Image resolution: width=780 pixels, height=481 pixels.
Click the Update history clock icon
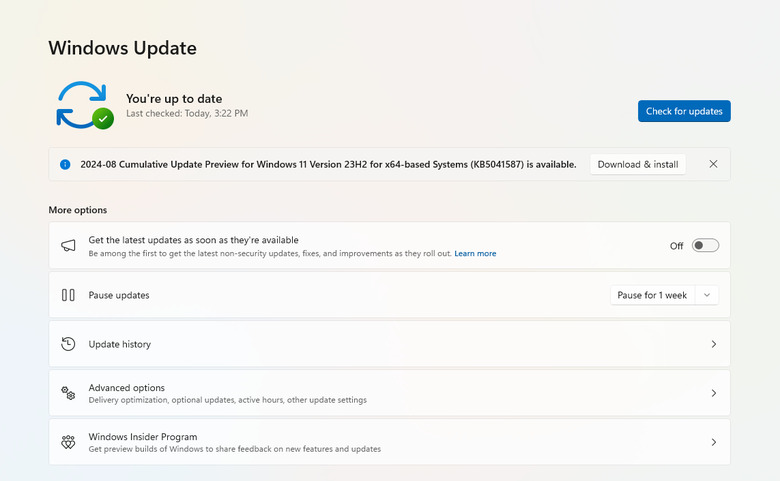68,344
